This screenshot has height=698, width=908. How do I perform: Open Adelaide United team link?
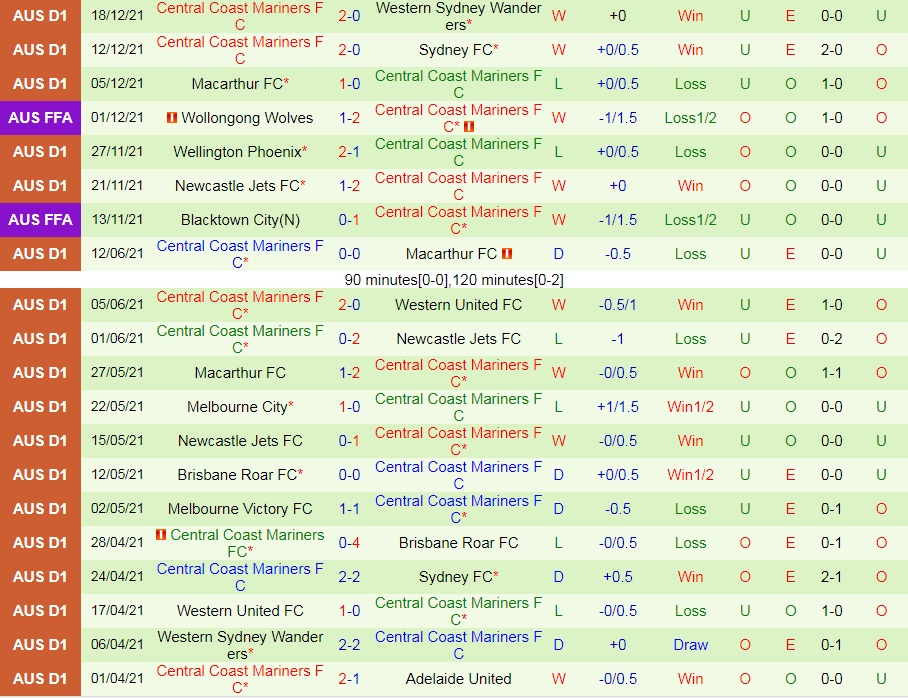[459, 678]
